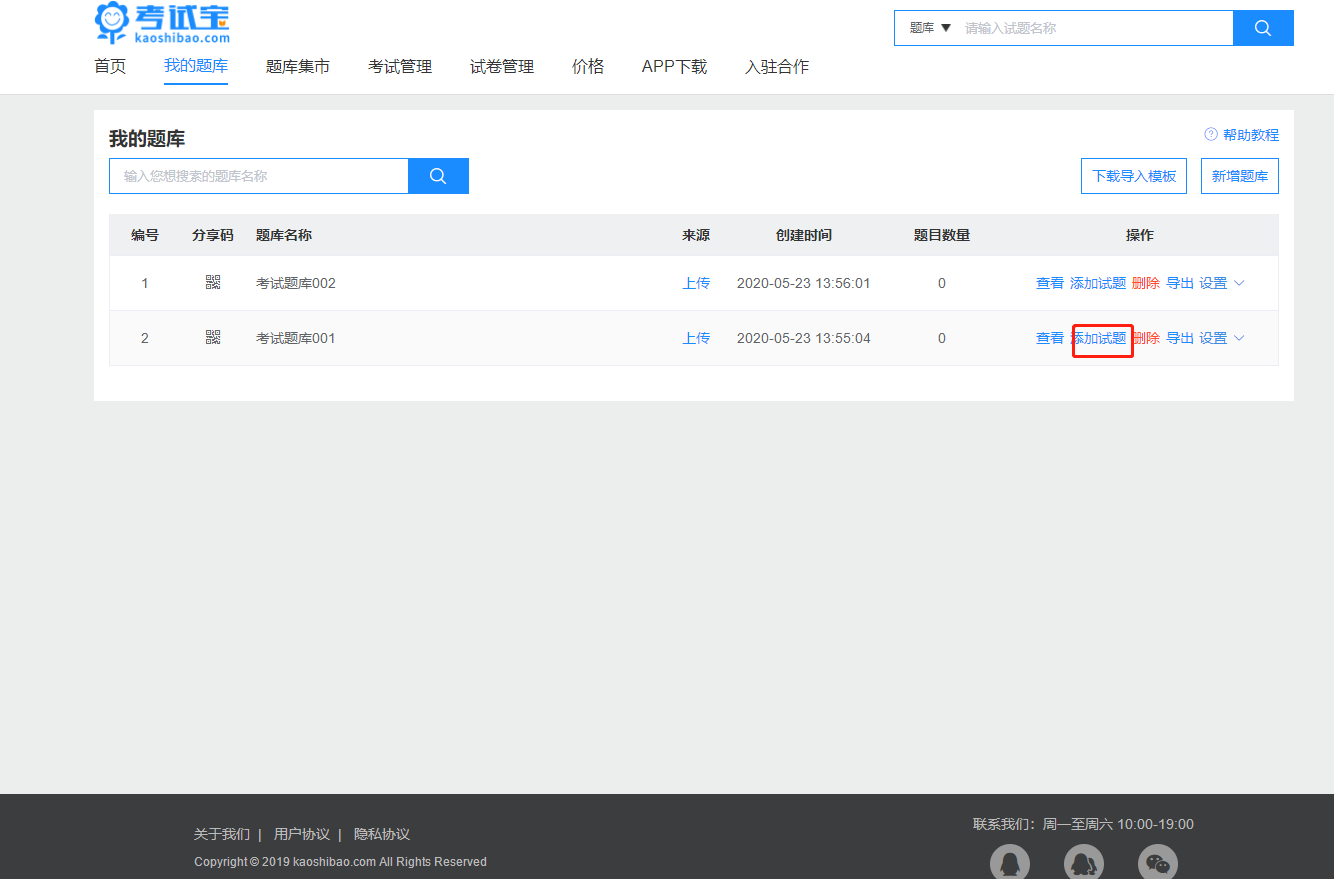Click the top search magnifier button
1334x879 pixels.
(1263, 28)
